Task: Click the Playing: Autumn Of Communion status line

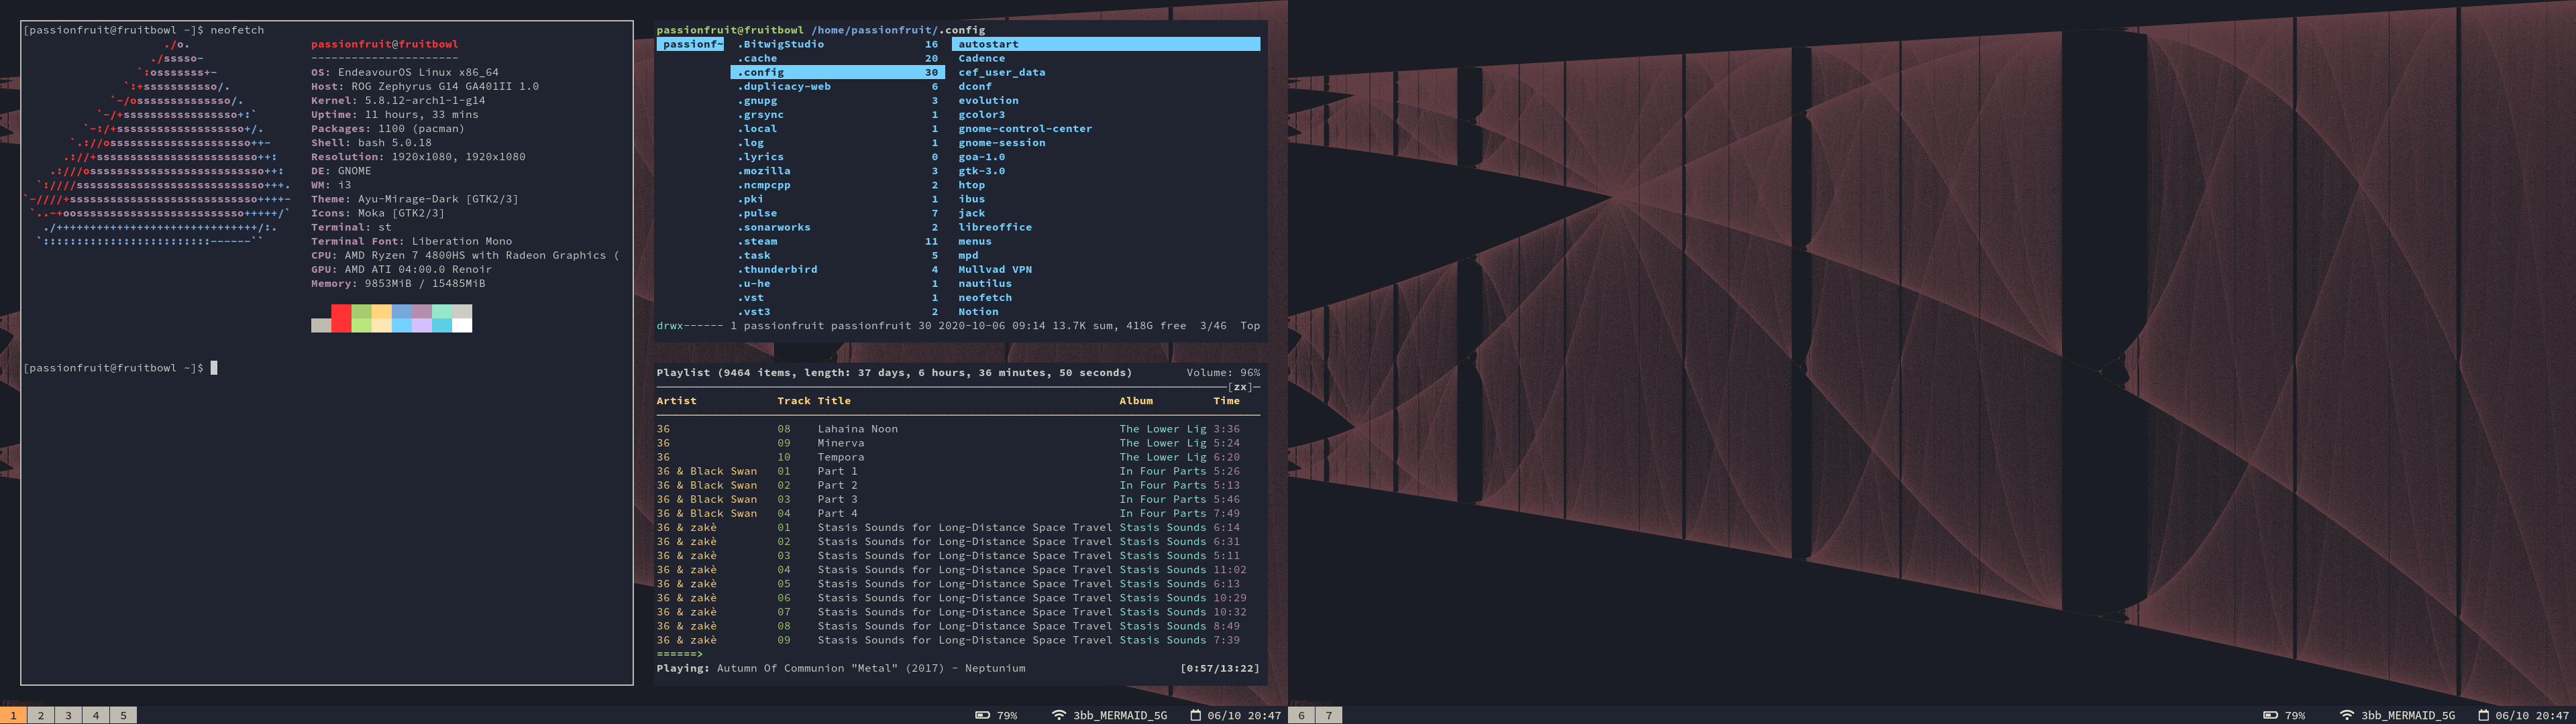Action: point(841,668)
